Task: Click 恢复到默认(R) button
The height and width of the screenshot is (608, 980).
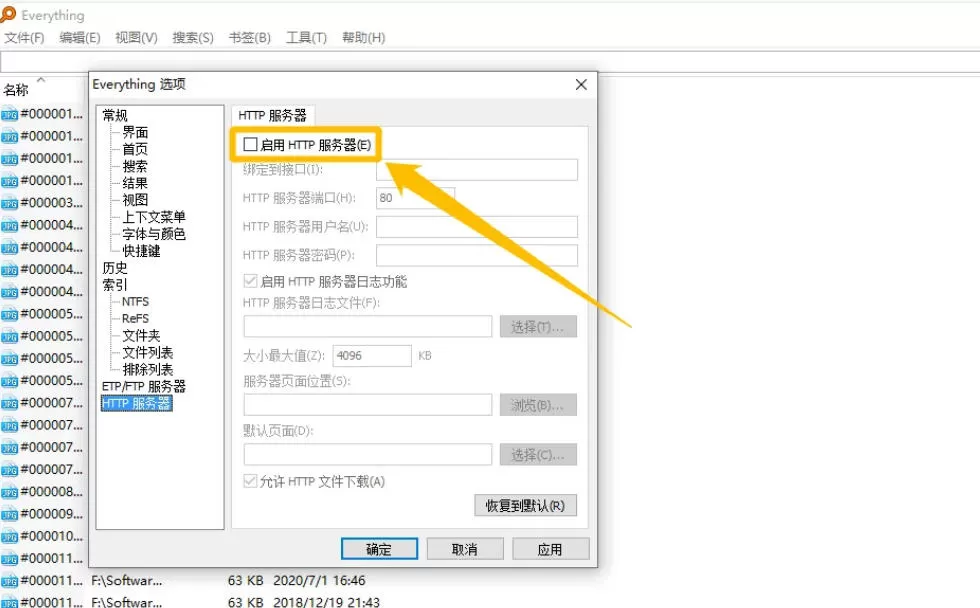Action: click(x=525, y=506)
